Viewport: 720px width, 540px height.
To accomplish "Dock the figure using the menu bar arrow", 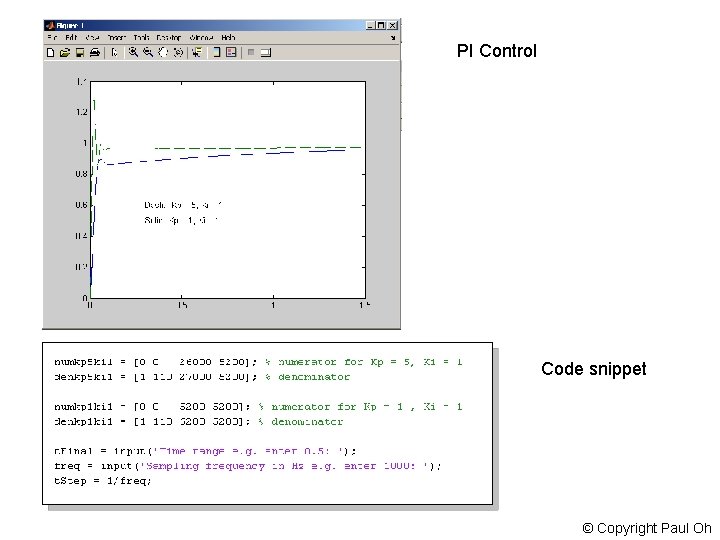I will coord(393,38).
